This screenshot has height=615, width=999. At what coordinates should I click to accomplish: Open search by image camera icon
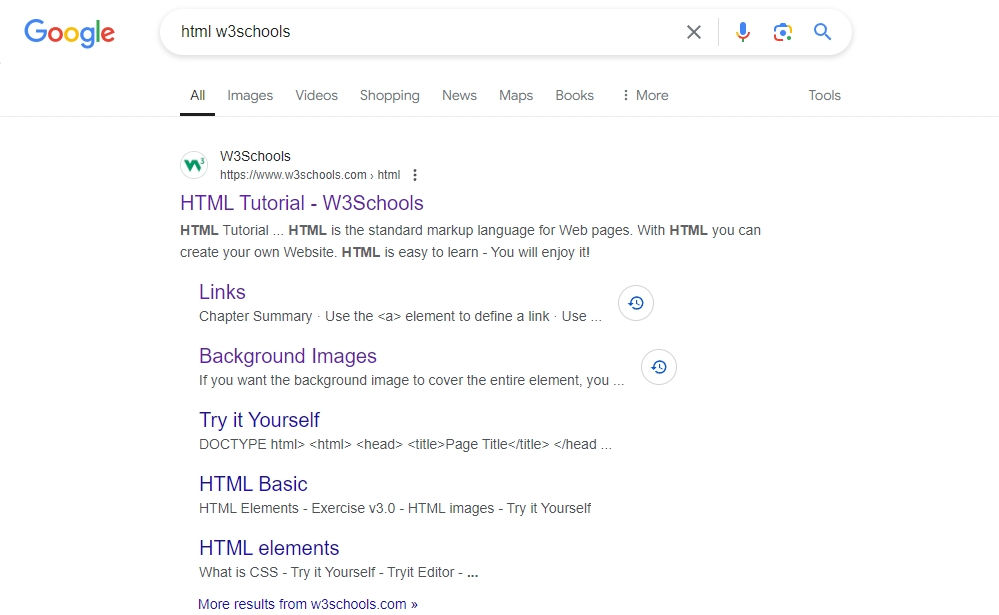point(782,32)
